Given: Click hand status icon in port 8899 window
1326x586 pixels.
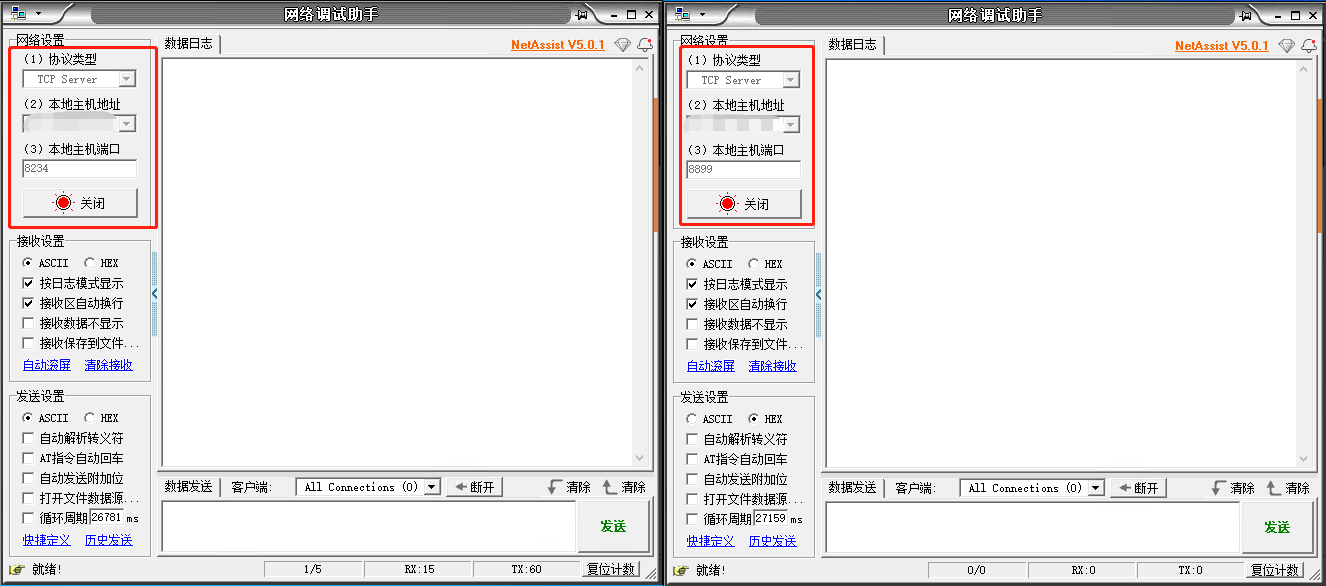Looking at the screenshot, I should tap(681, 570).
